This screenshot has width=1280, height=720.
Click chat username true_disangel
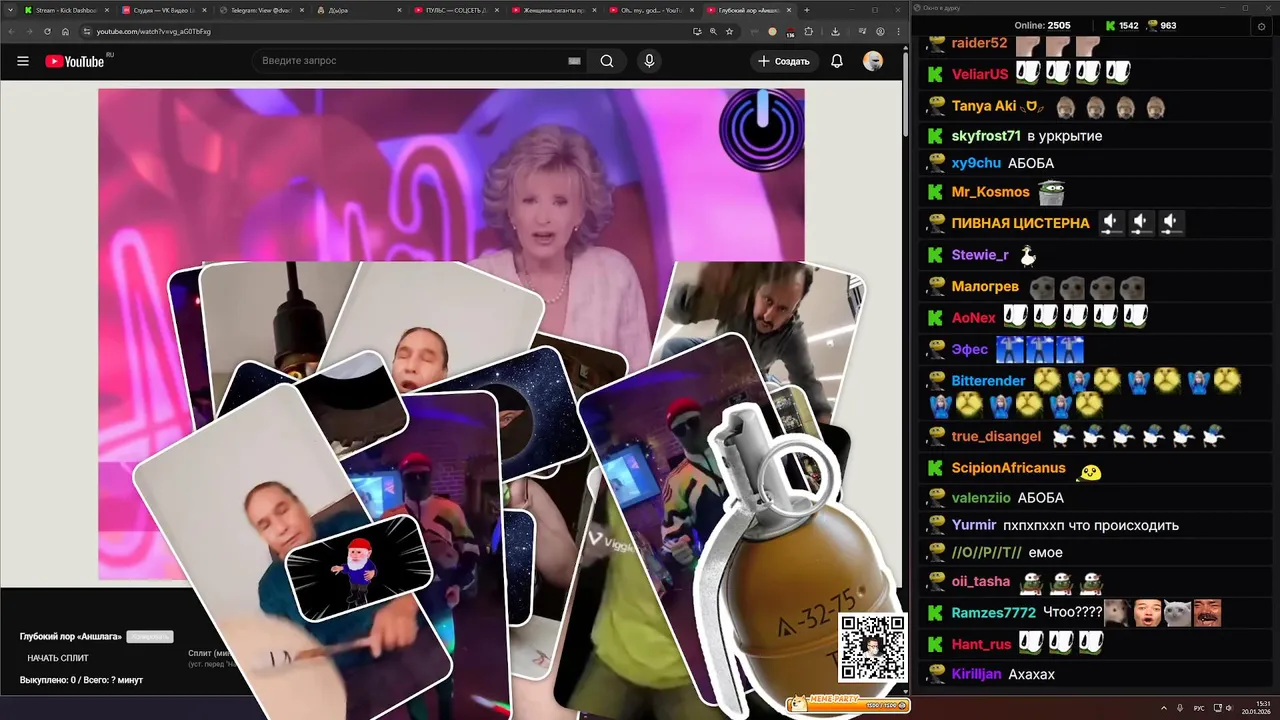pyautogui.click(x=996, y=436)
